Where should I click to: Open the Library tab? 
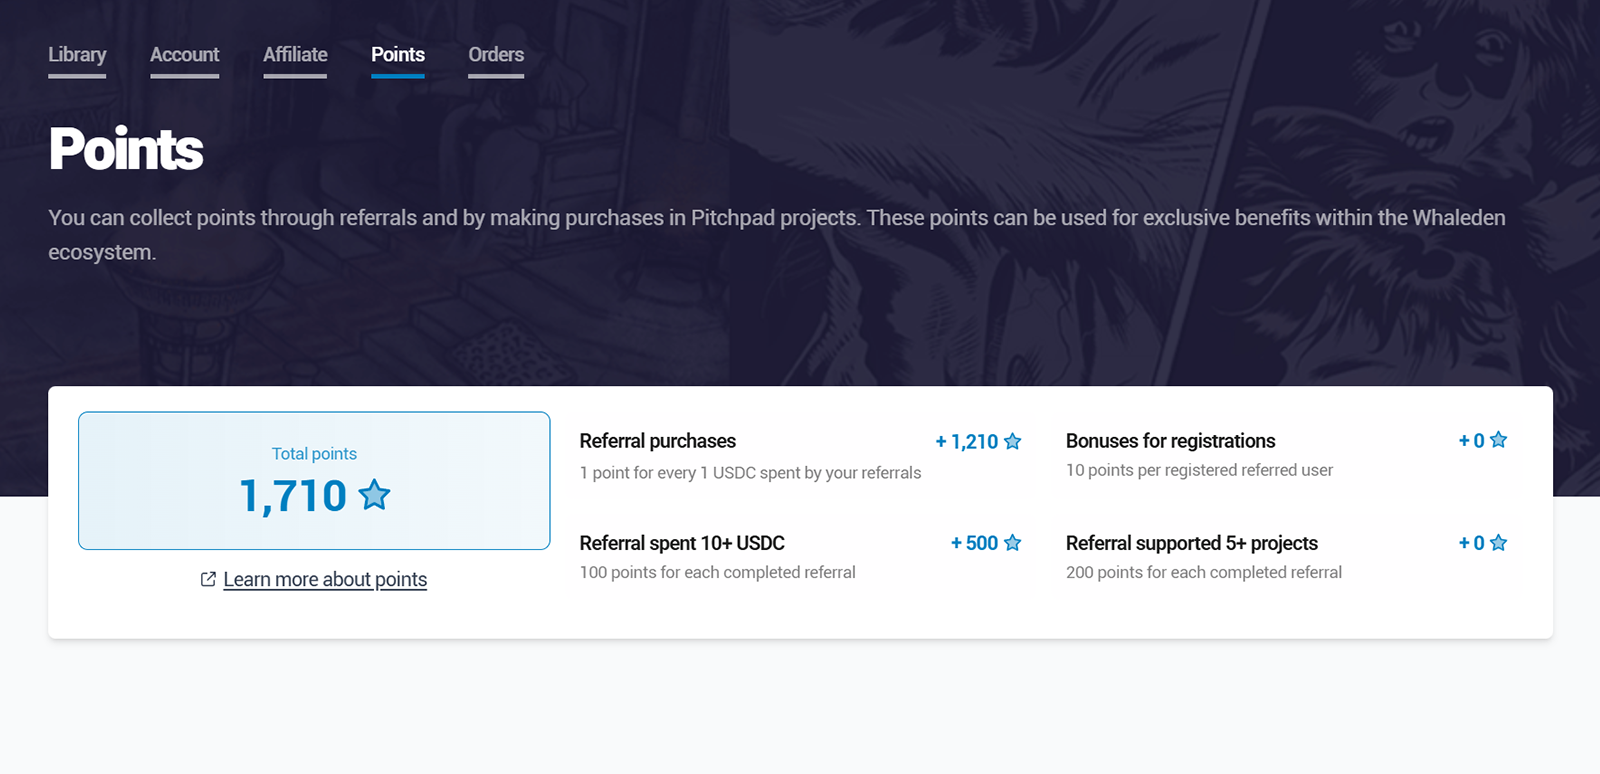(77, 55)
